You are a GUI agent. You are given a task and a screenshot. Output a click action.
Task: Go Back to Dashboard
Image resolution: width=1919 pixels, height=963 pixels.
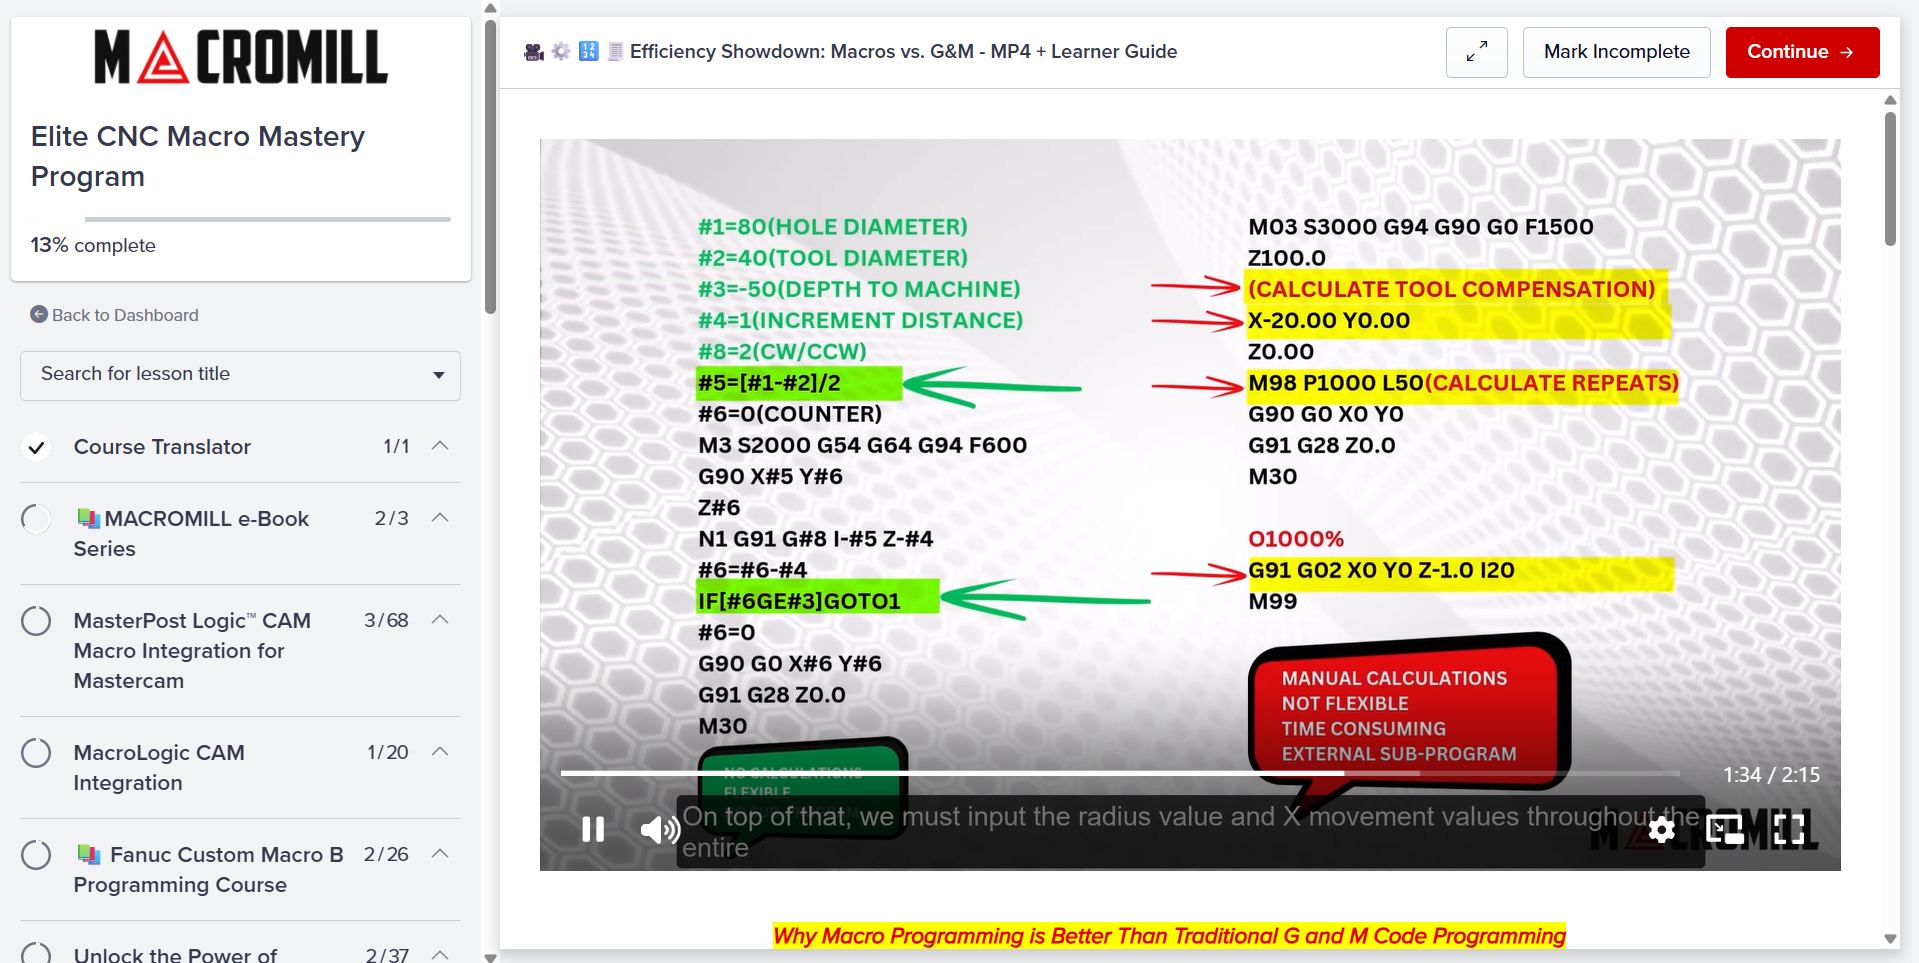[x=125, y=315]
